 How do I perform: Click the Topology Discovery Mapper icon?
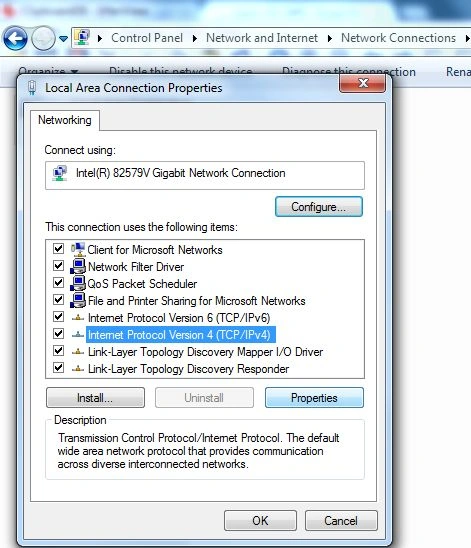point(78,352)
